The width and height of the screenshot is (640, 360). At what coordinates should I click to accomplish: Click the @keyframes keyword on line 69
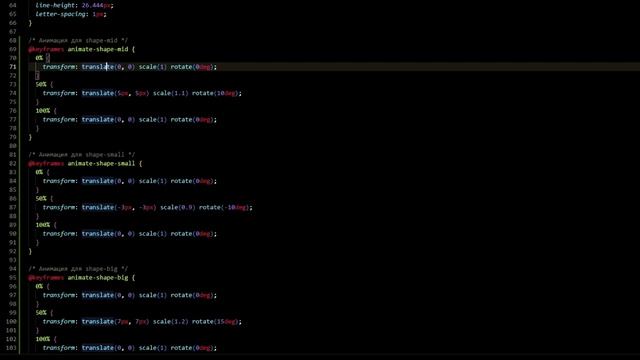pos(46,49)
